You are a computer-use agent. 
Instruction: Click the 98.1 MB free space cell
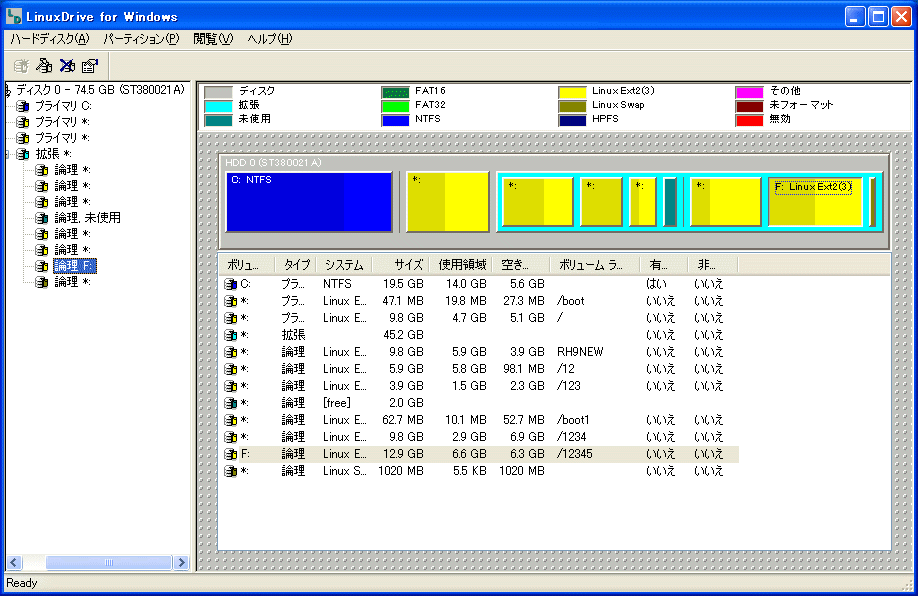[523, 369]
